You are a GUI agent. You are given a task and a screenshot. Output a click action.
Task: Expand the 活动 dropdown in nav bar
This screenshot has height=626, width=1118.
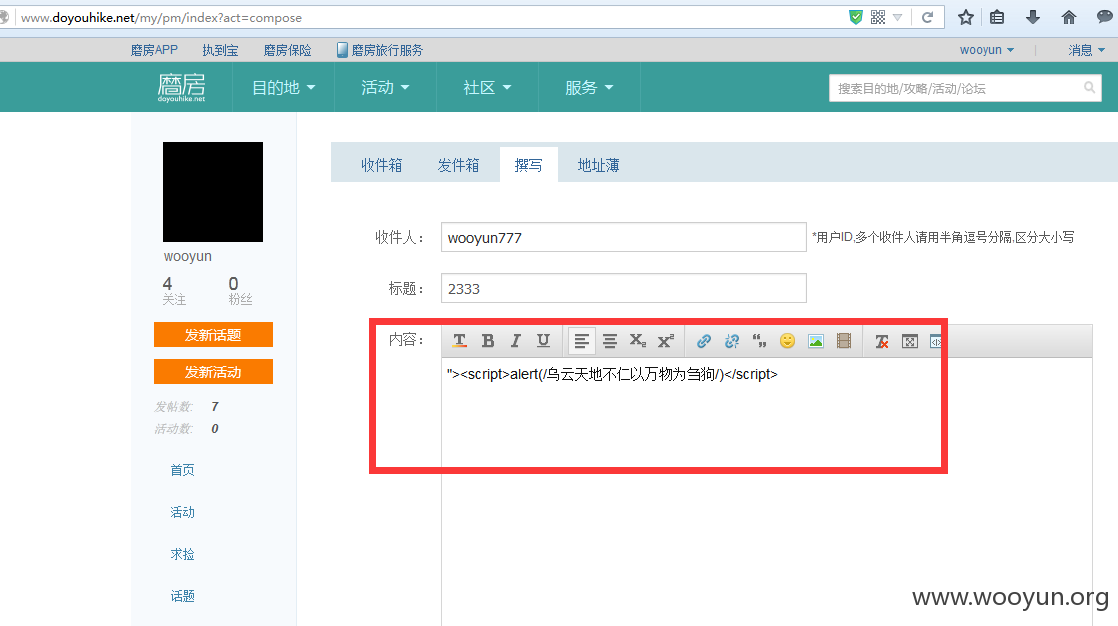[x=385, y=88]
